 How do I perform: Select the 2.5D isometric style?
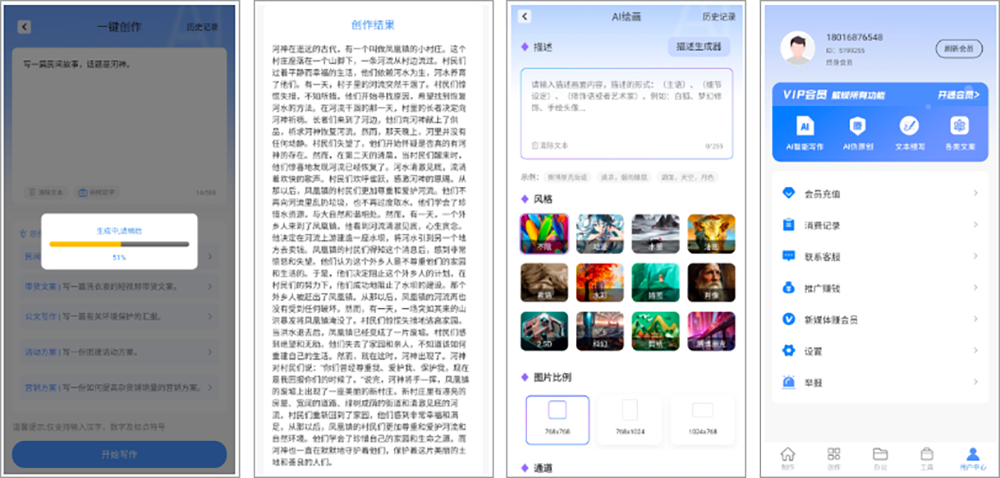coord(544,331)
